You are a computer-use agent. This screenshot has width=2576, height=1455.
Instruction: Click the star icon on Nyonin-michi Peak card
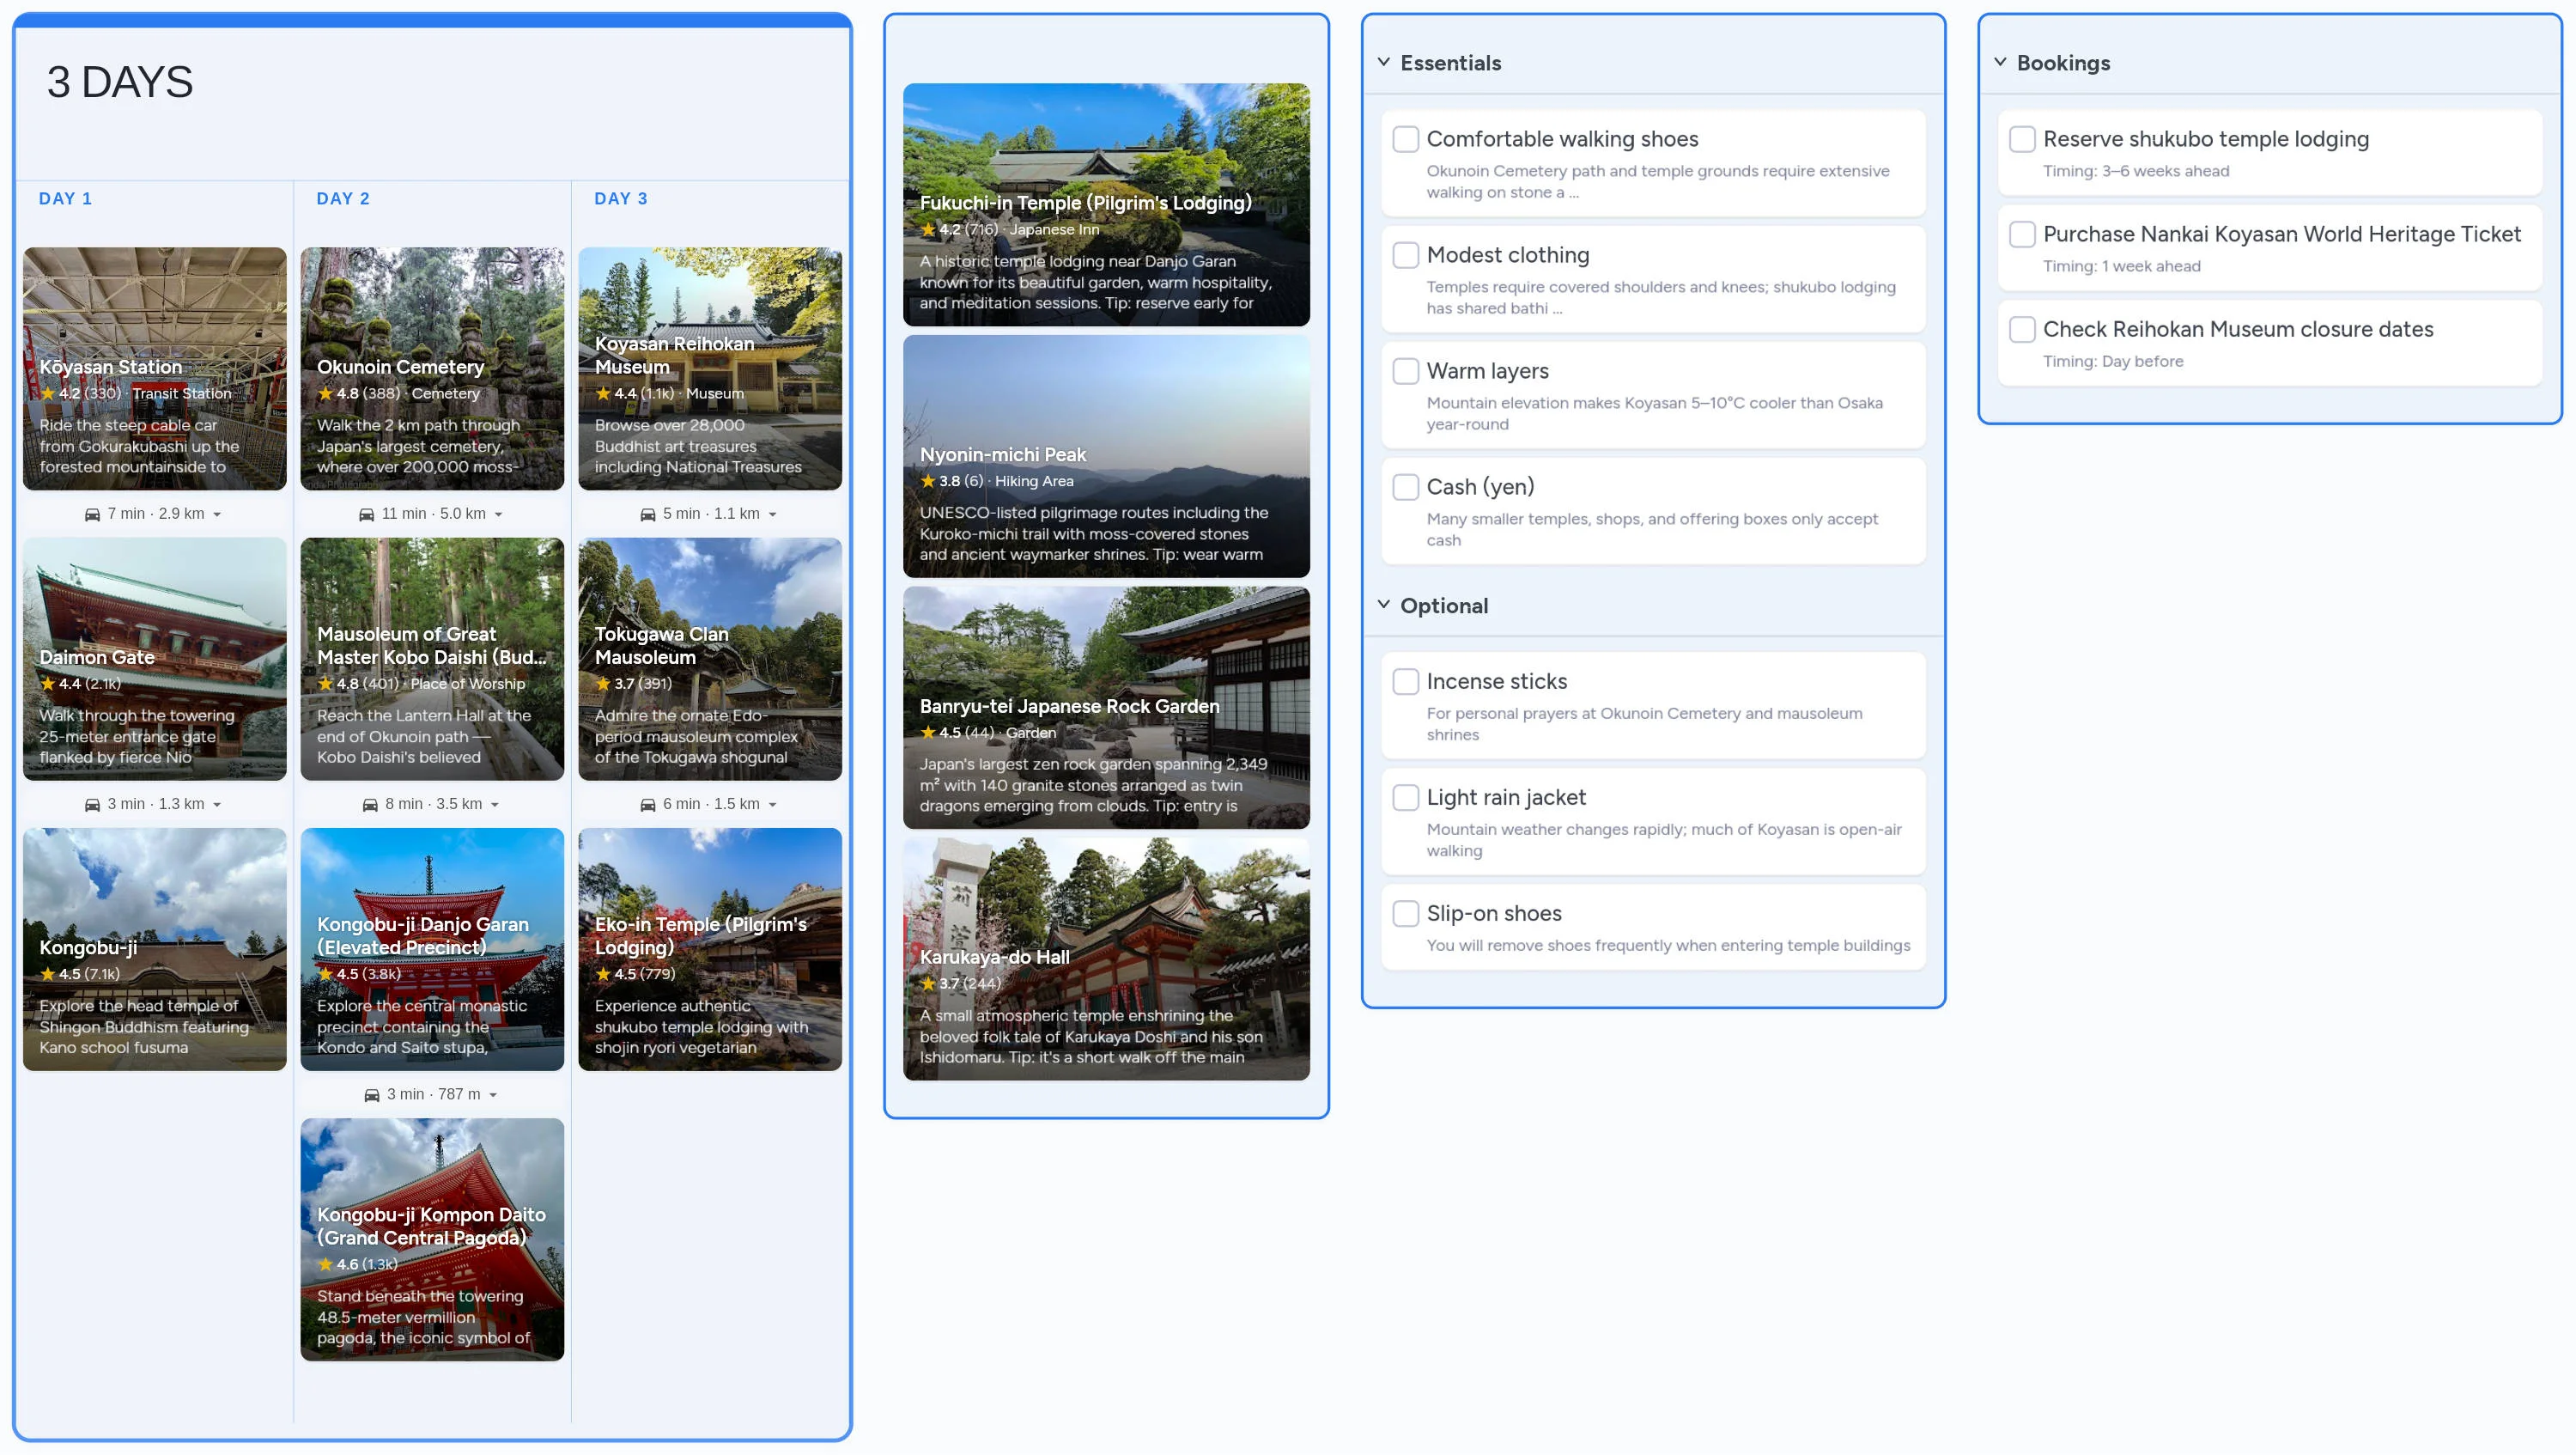click(x=928, y=481)
